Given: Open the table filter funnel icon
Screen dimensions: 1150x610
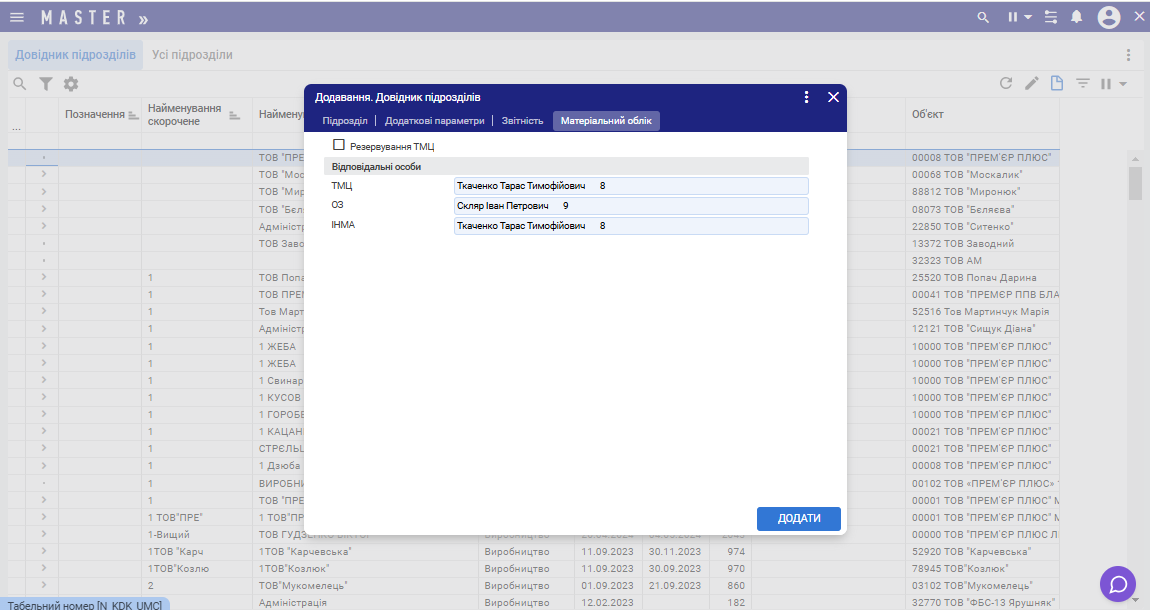Looking at the screenshot, I should [45, 84].
